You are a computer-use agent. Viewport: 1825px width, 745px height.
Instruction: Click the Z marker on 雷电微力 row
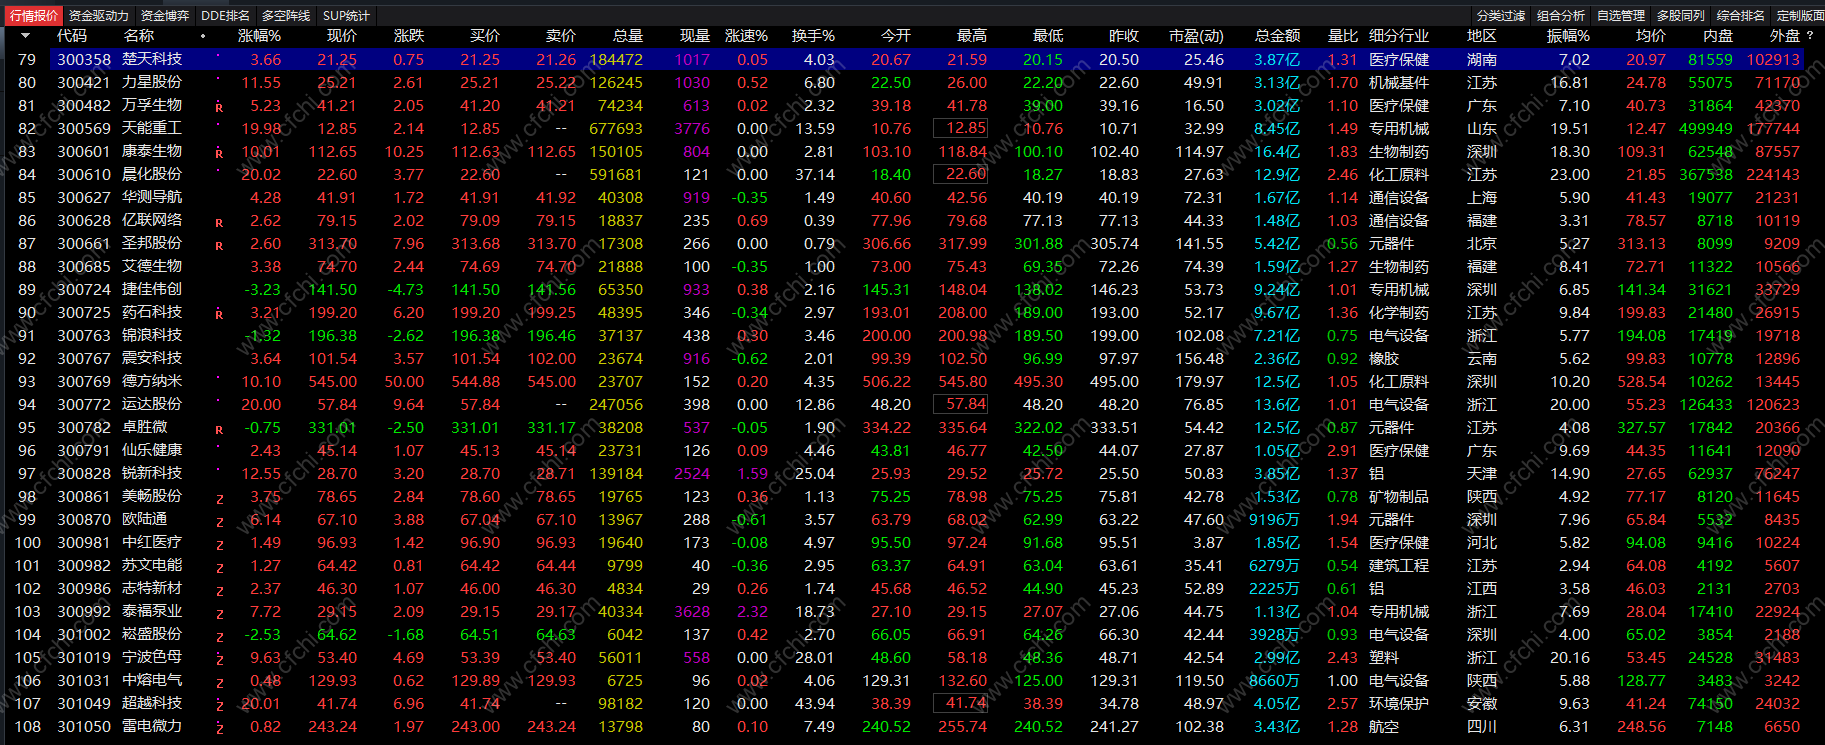[x=219, y=728]
